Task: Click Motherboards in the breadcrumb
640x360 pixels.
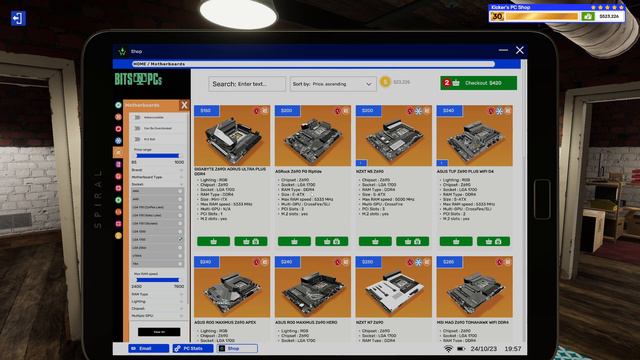Action: (168, 64)
